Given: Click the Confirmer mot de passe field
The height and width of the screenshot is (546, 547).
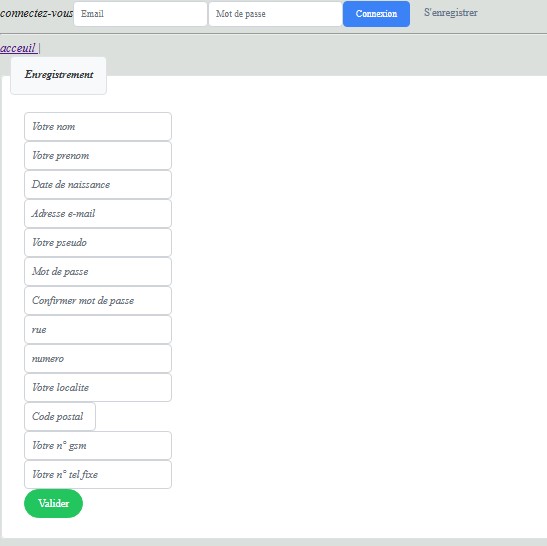Looking at the screenshot, I should click(x=98, y=300).
